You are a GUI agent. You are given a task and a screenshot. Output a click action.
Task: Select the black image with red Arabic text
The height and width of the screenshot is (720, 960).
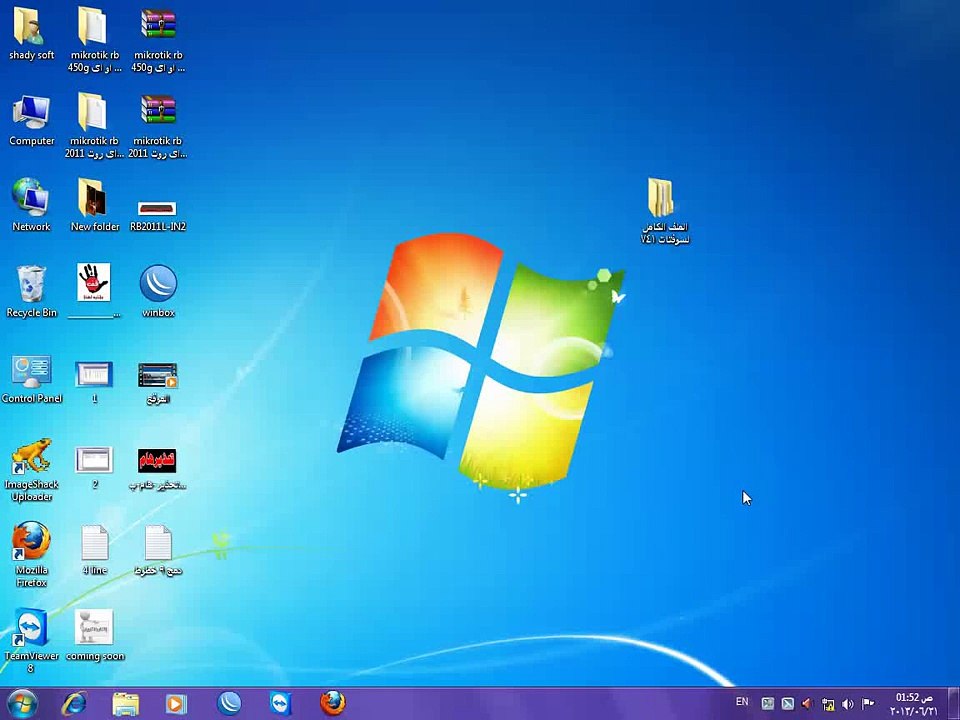[x=157, y=460]
